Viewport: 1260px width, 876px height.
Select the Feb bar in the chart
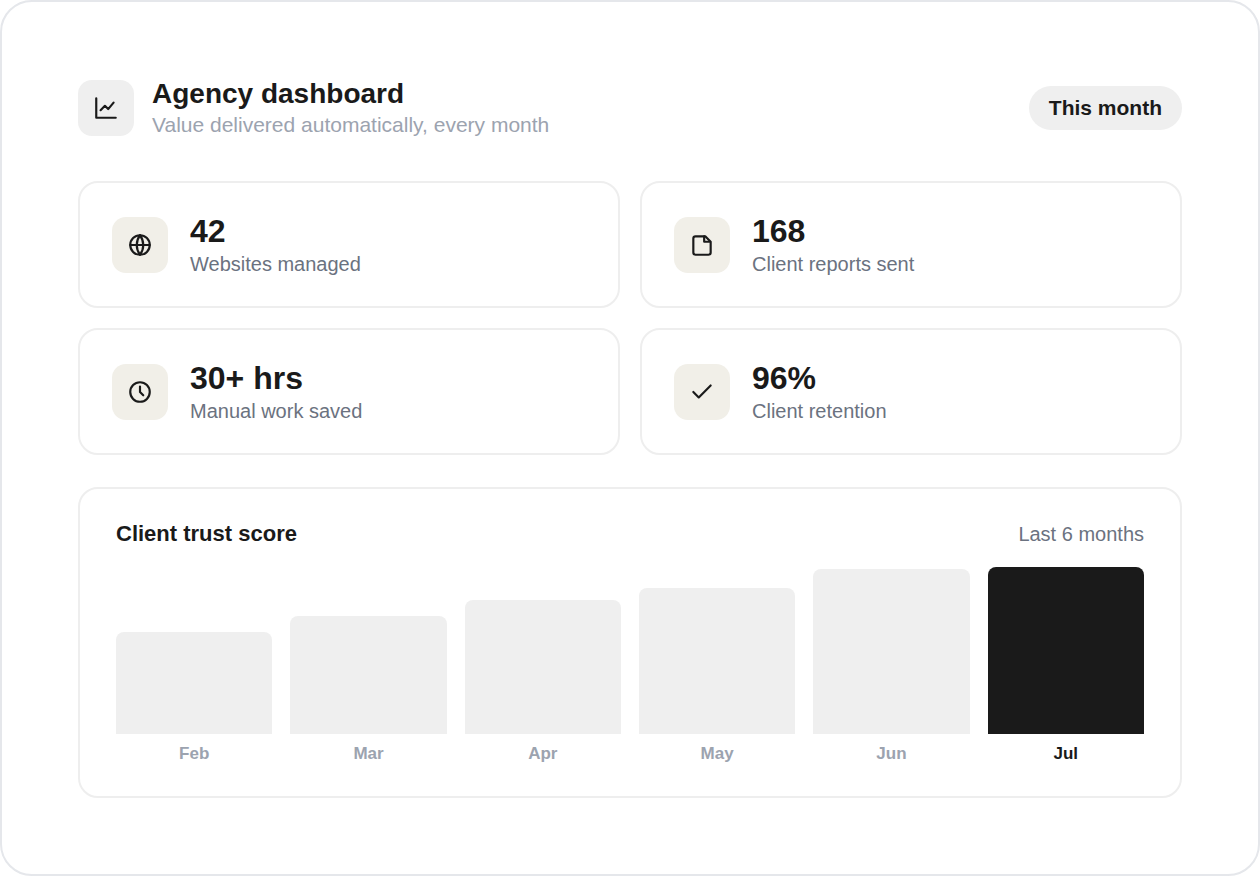point(194,683)
